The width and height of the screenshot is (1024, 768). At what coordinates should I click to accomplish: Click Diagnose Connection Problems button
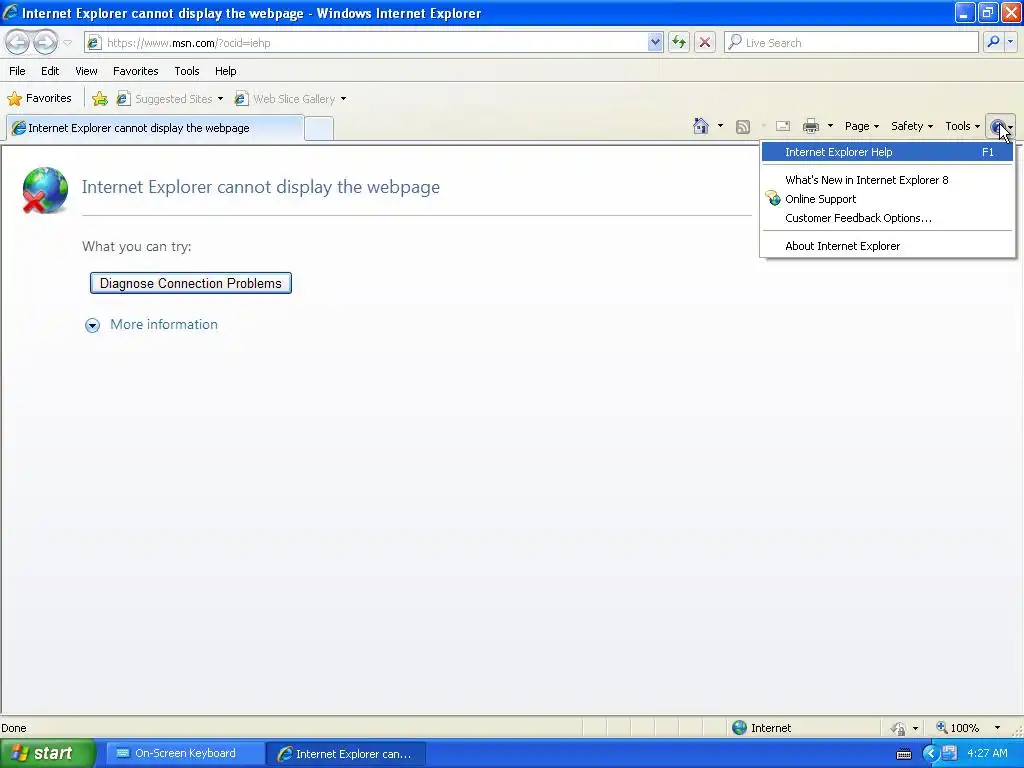[x=191, y=283]
